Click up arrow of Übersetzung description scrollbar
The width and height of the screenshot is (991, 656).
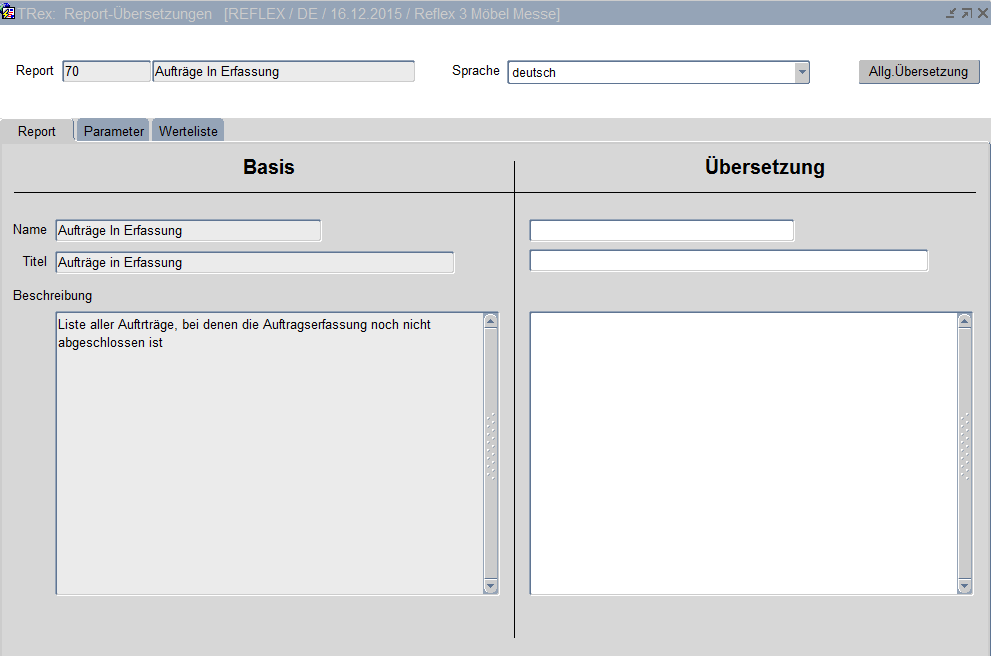click(964, 321)
